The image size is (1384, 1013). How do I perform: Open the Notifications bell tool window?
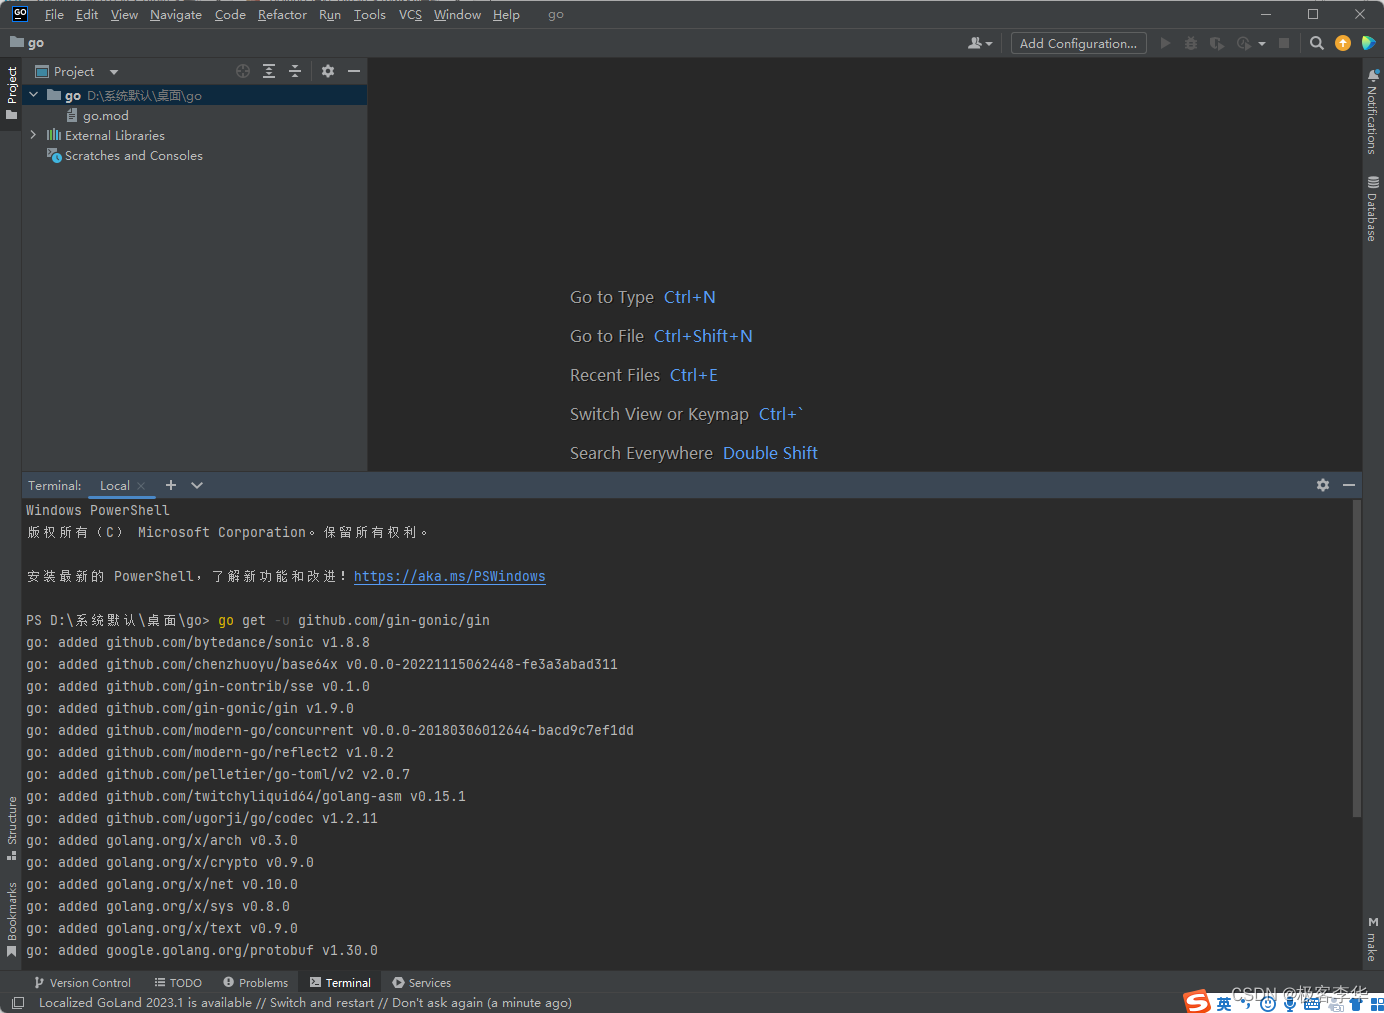tap(1373, 111)
